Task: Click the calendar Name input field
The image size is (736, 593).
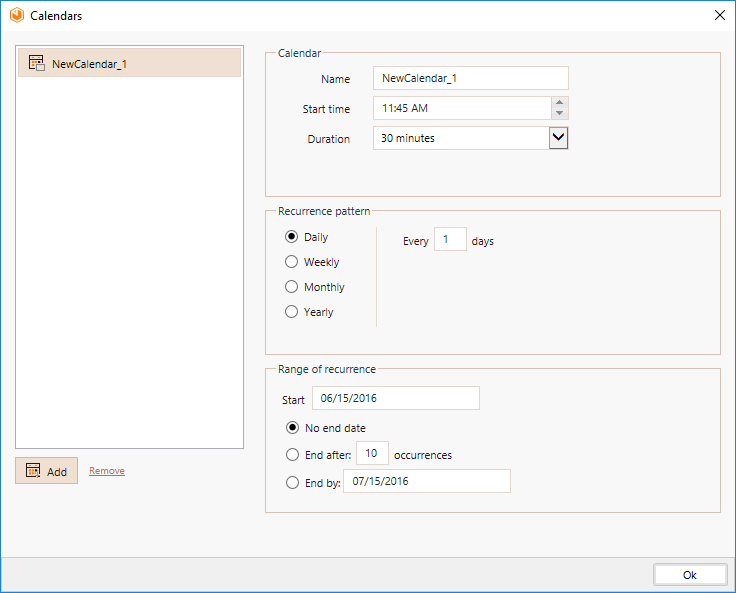Action: pos(471,78)
